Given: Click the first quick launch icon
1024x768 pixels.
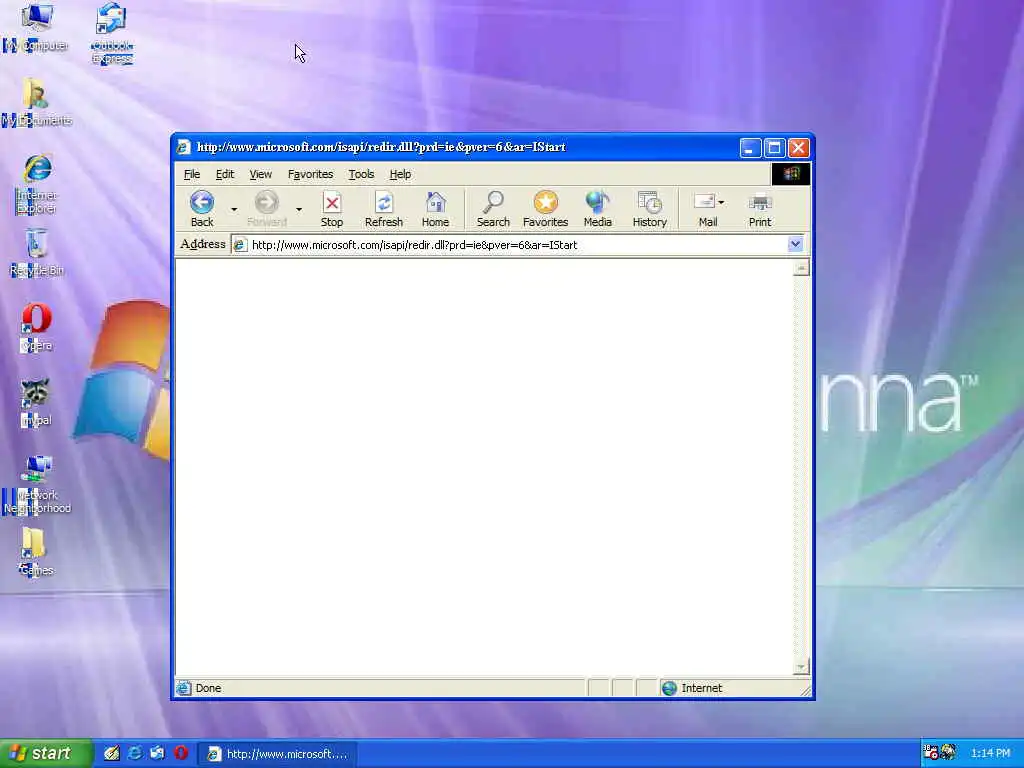Looking at the screenshot, I should click(x=112, y=753).
